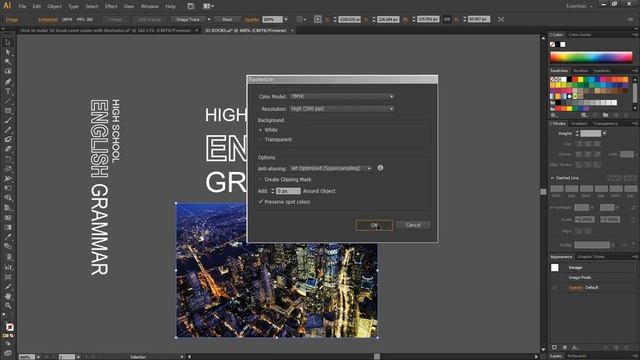640x360 pixels.
Task: Select the Magic Wand tool
Action: pyautogui.click(x=8, y=62)
